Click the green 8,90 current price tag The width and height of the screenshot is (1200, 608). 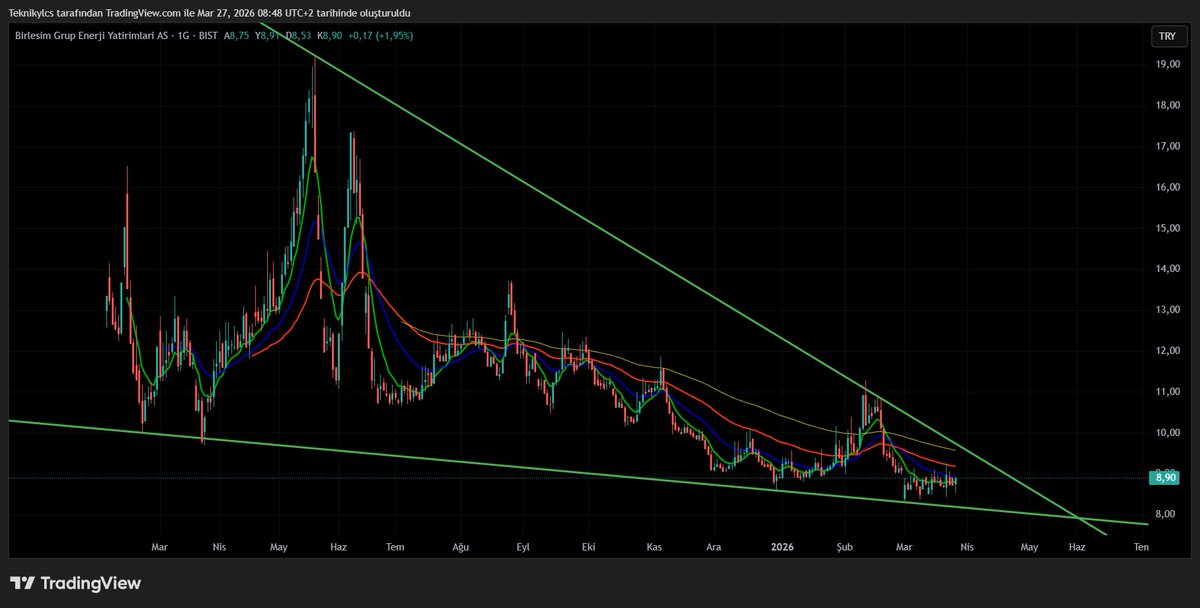1165,478
